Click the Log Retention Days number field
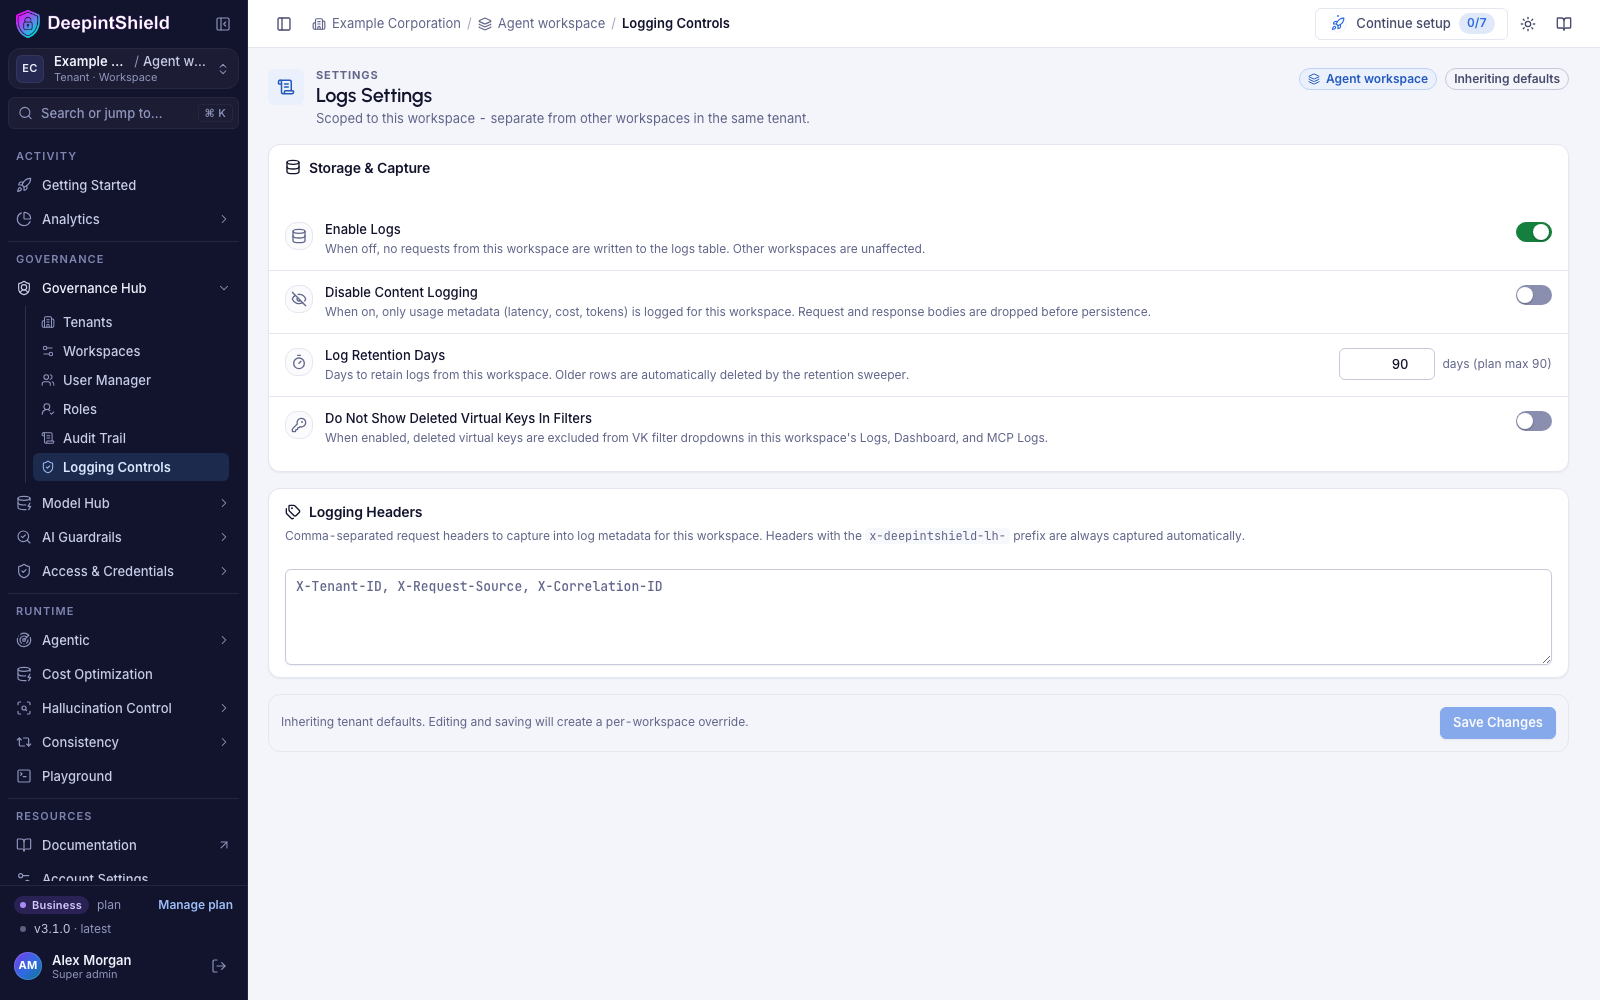This screenshot has height=1000, width=1600. pyautogui.click(x=1386, y=364)
